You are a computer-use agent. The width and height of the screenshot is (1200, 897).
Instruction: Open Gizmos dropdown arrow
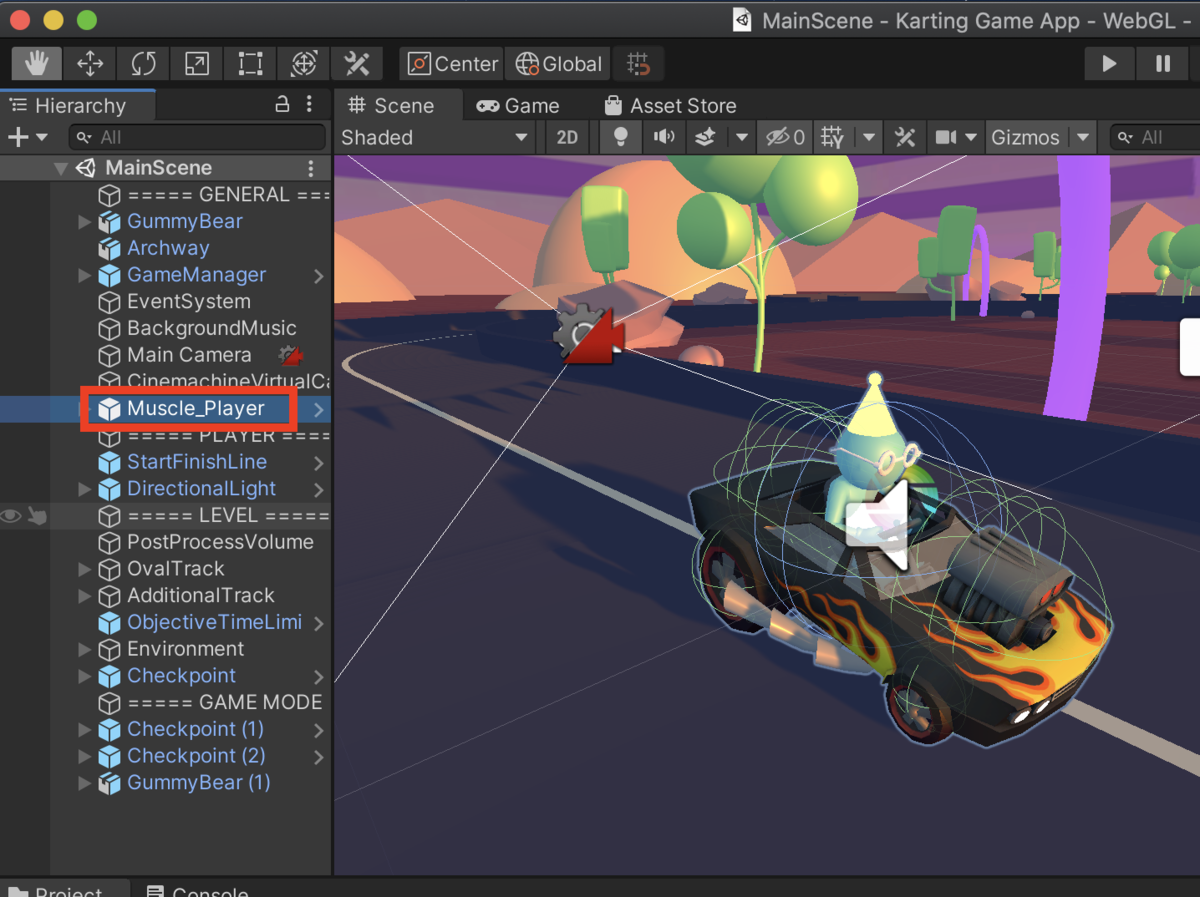tap(1083, 137)
